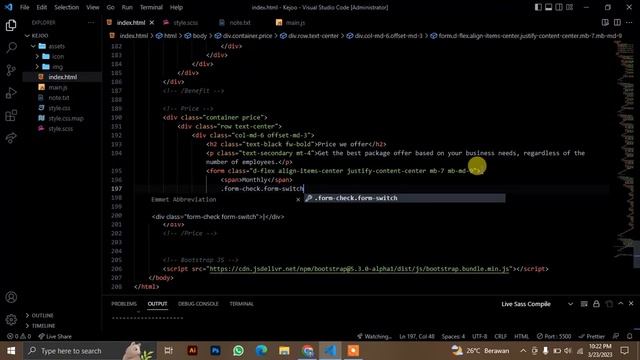
Task: Switch to the note.txt editor tab
Action: (x=240, y=22)
